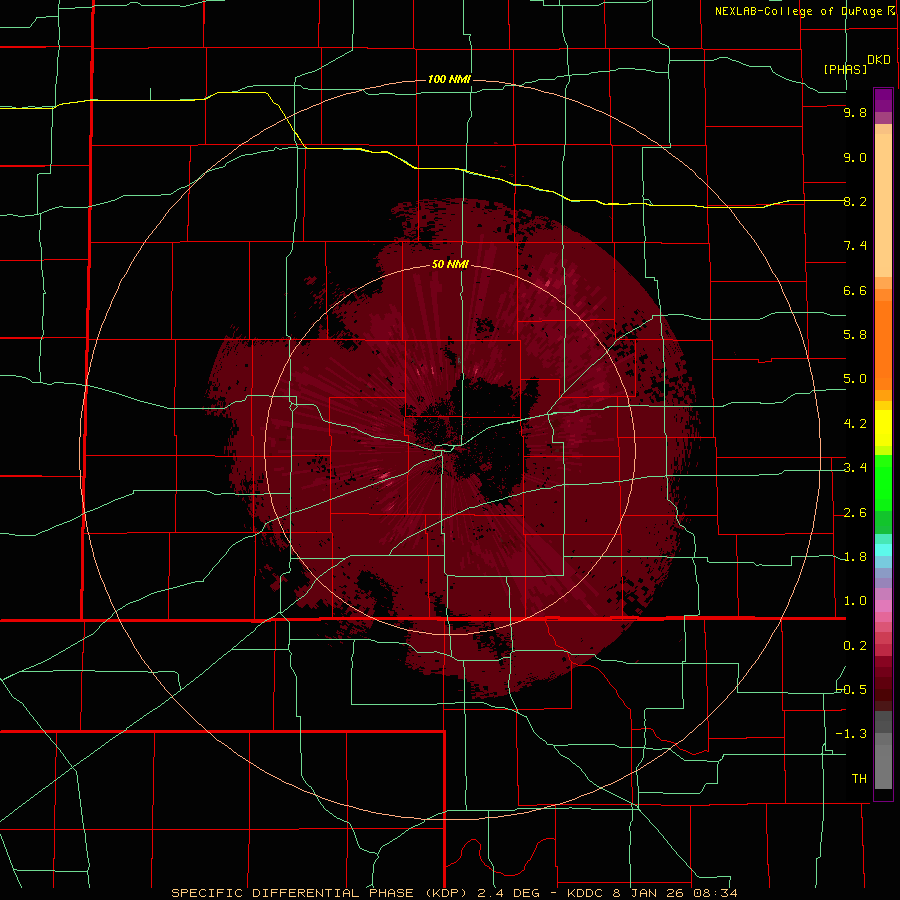The image size is (900, 900).
Task: Click the 4.2 value on the color scale
Action: pos(855,424)
